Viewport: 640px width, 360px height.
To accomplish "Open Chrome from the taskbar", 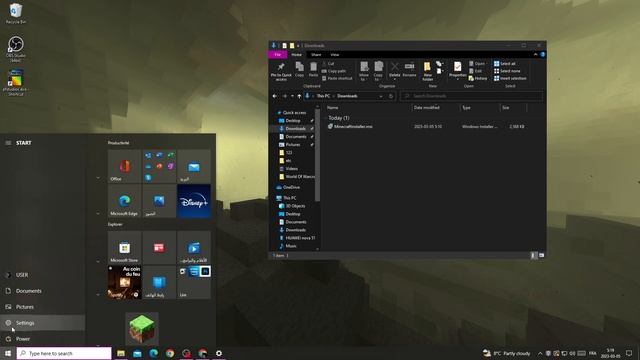I will click(170, 353).
